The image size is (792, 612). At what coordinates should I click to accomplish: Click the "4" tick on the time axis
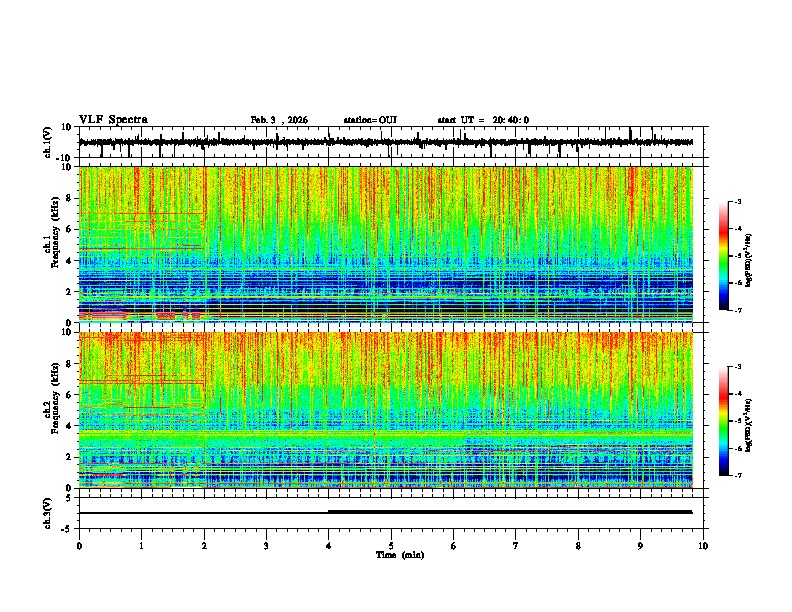[328, 546]
